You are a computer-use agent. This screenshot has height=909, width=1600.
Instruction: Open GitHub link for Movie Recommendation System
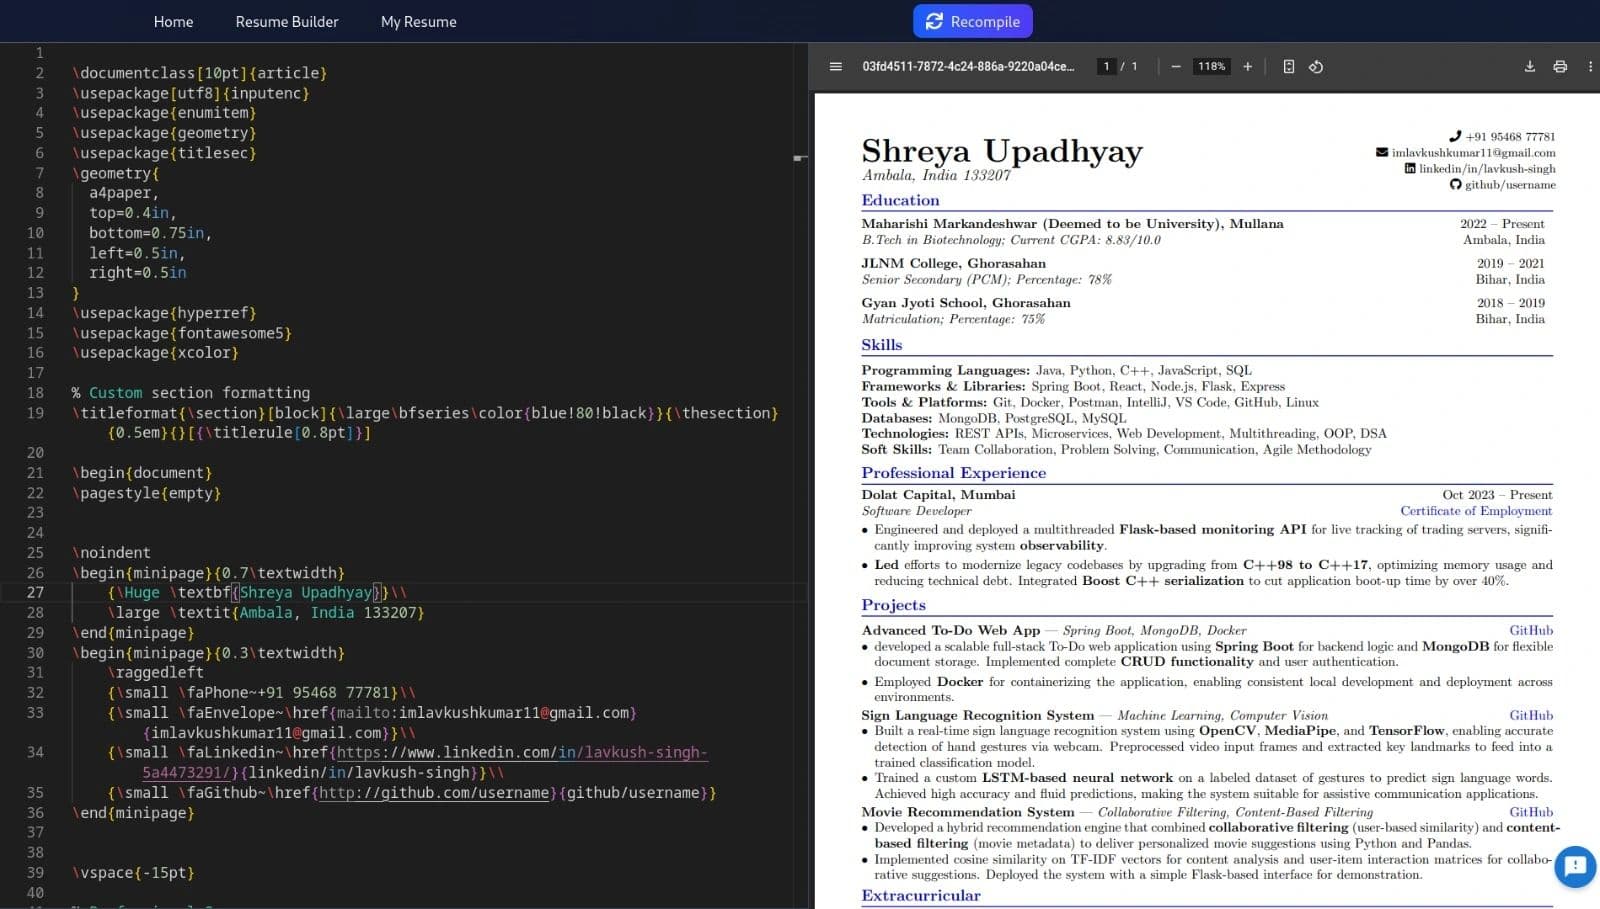click(x=1531, y=813)
